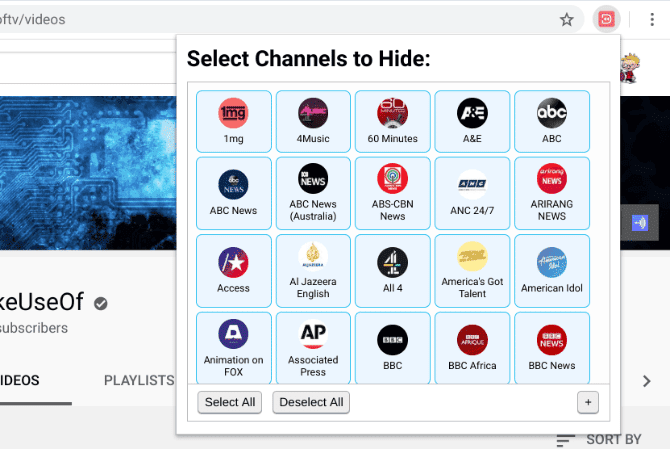The image size is (670, 449).
Task: Select America's Got Talent channel
Action: pos(472,271)
